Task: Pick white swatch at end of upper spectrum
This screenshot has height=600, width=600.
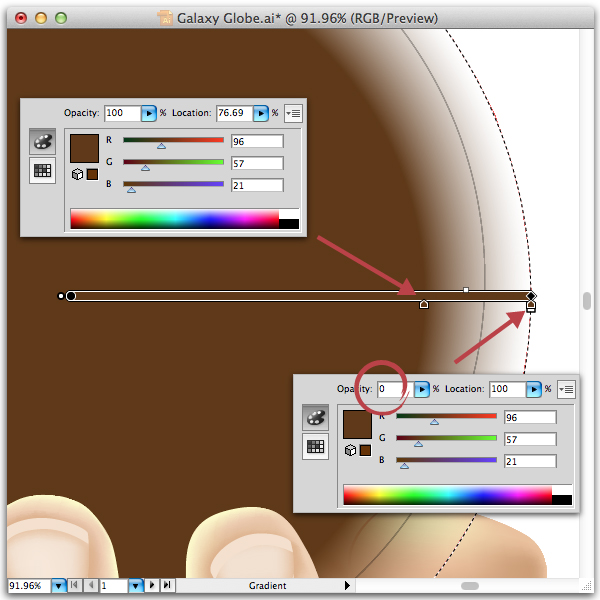Action: [289, 214]
